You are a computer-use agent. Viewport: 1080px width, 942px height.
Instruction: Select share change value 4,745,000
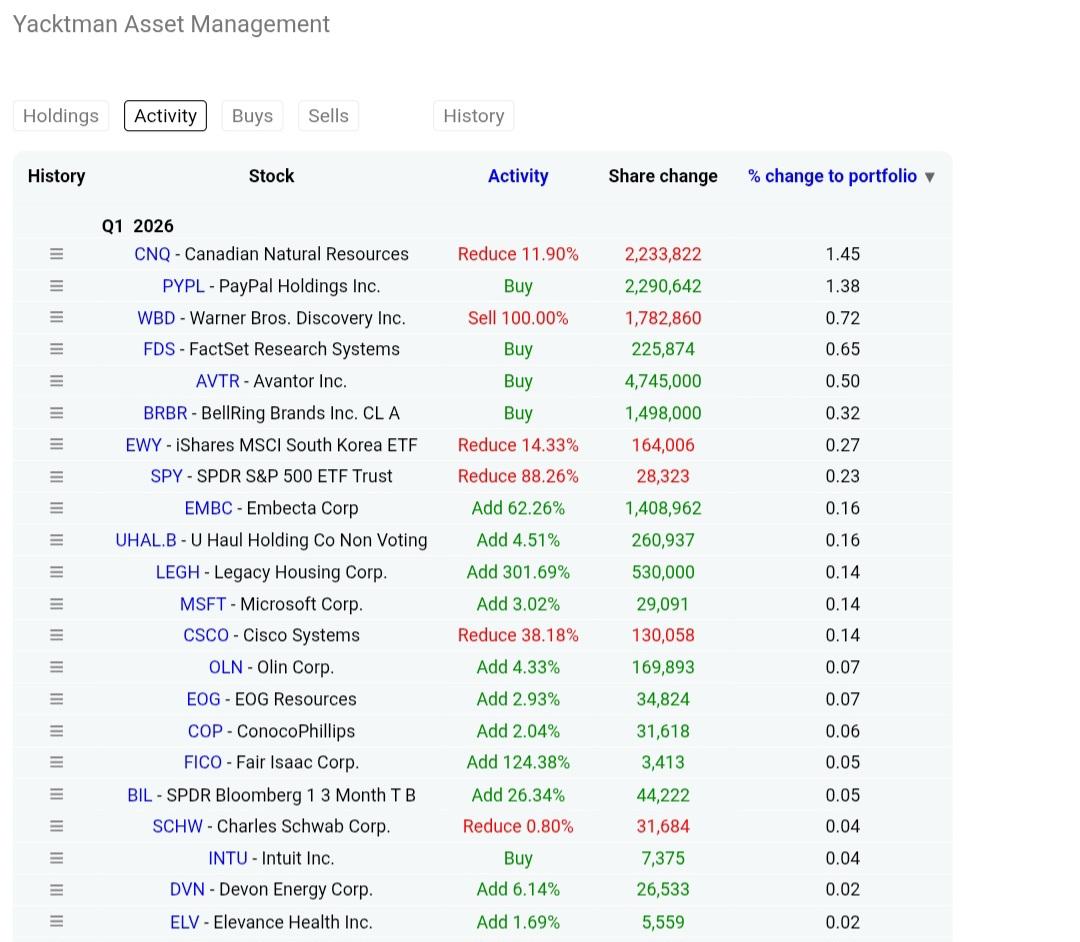coord(663,381)
